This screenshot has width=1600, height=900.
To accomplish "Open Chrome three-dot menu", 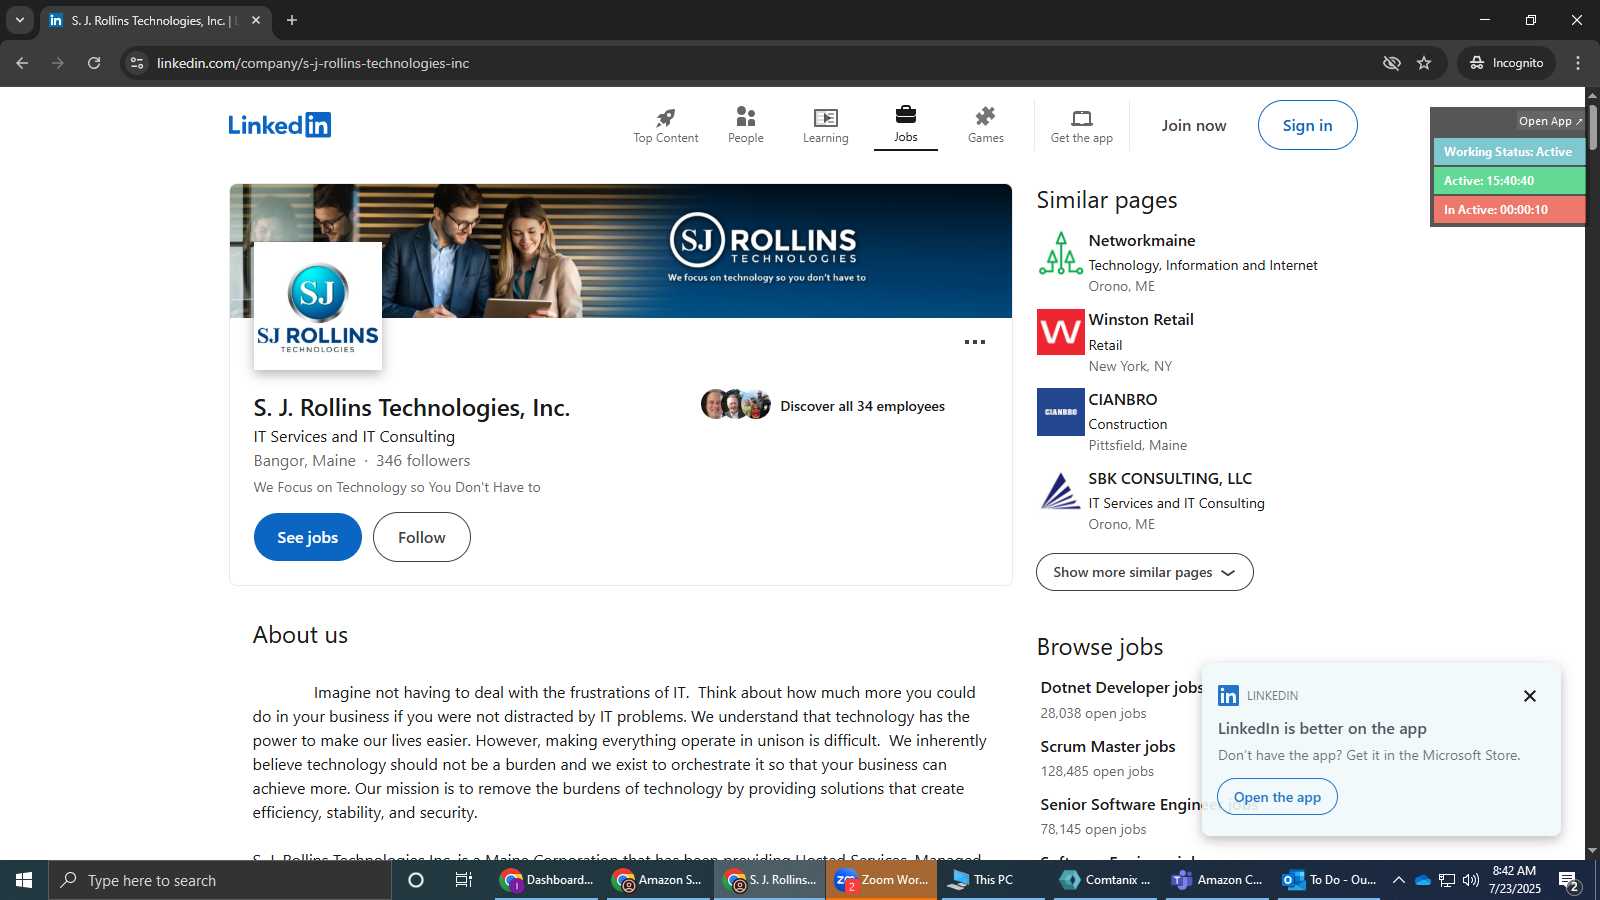I will 1578,63.
